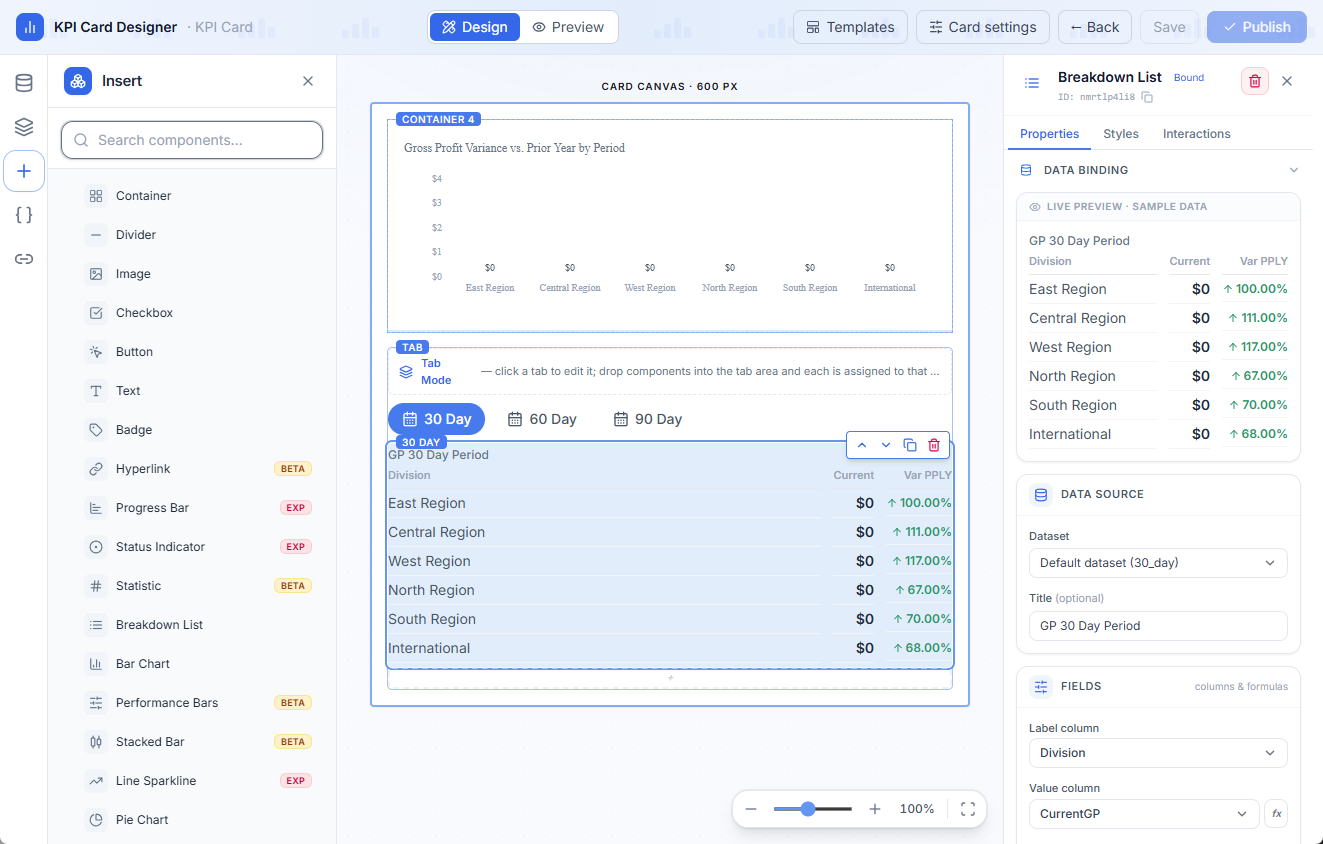The image size is (1323, 844).
Task: Open the Properties tab
Action: point(1049,134)
